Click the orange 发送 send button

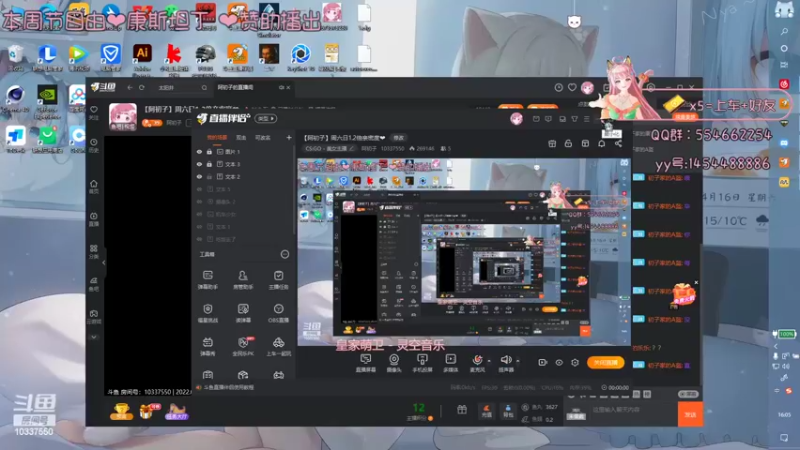[x=690, y=414]
